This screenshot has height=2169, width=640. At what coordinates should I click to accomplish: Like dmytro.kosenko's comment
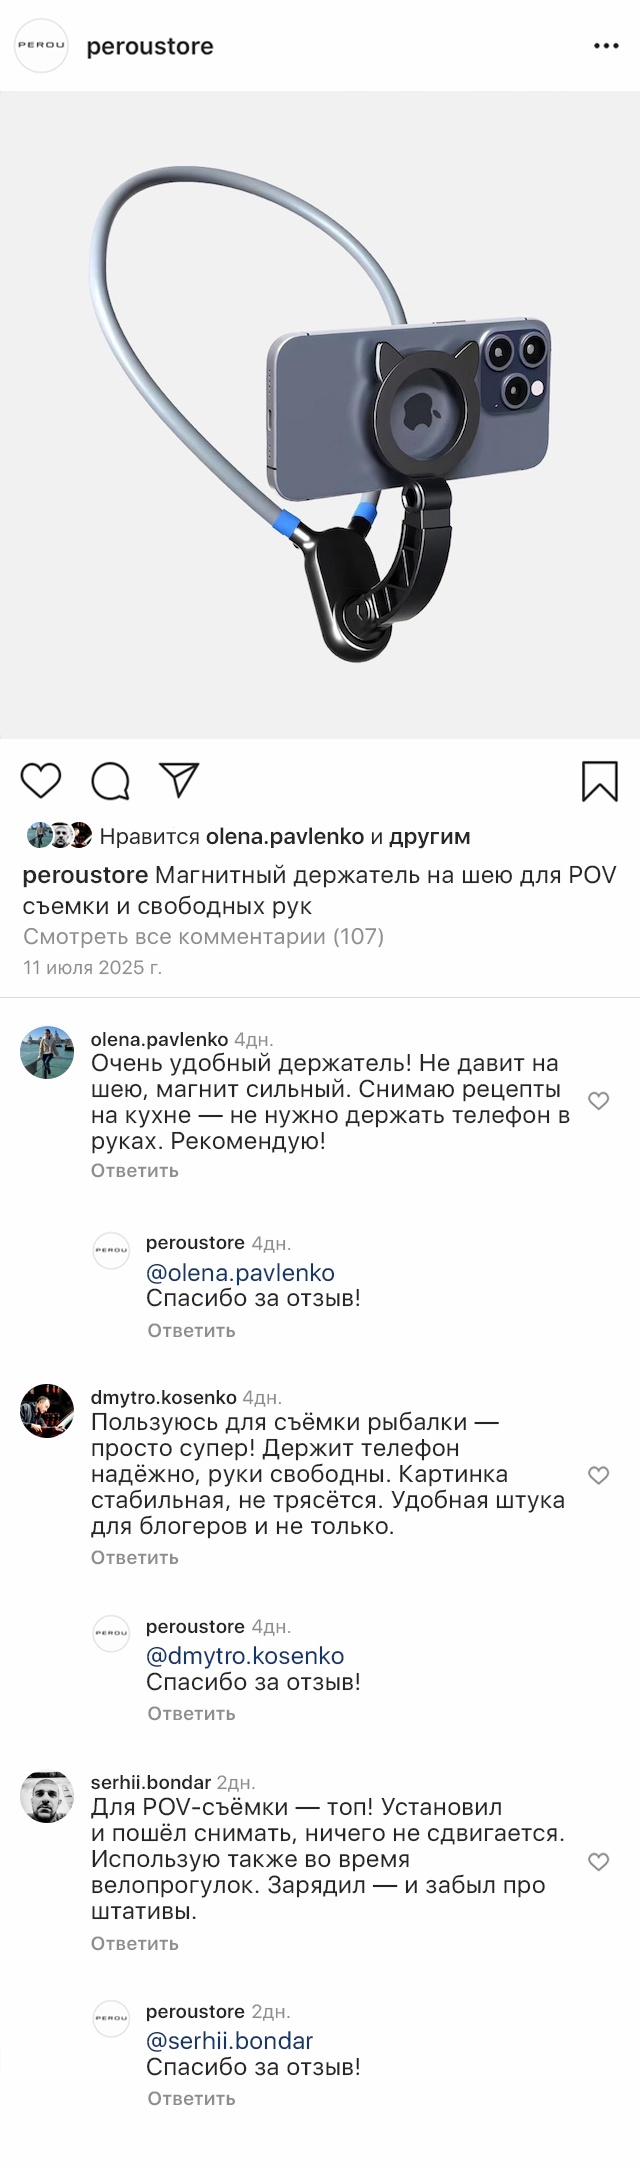[x=598, y=1475]
